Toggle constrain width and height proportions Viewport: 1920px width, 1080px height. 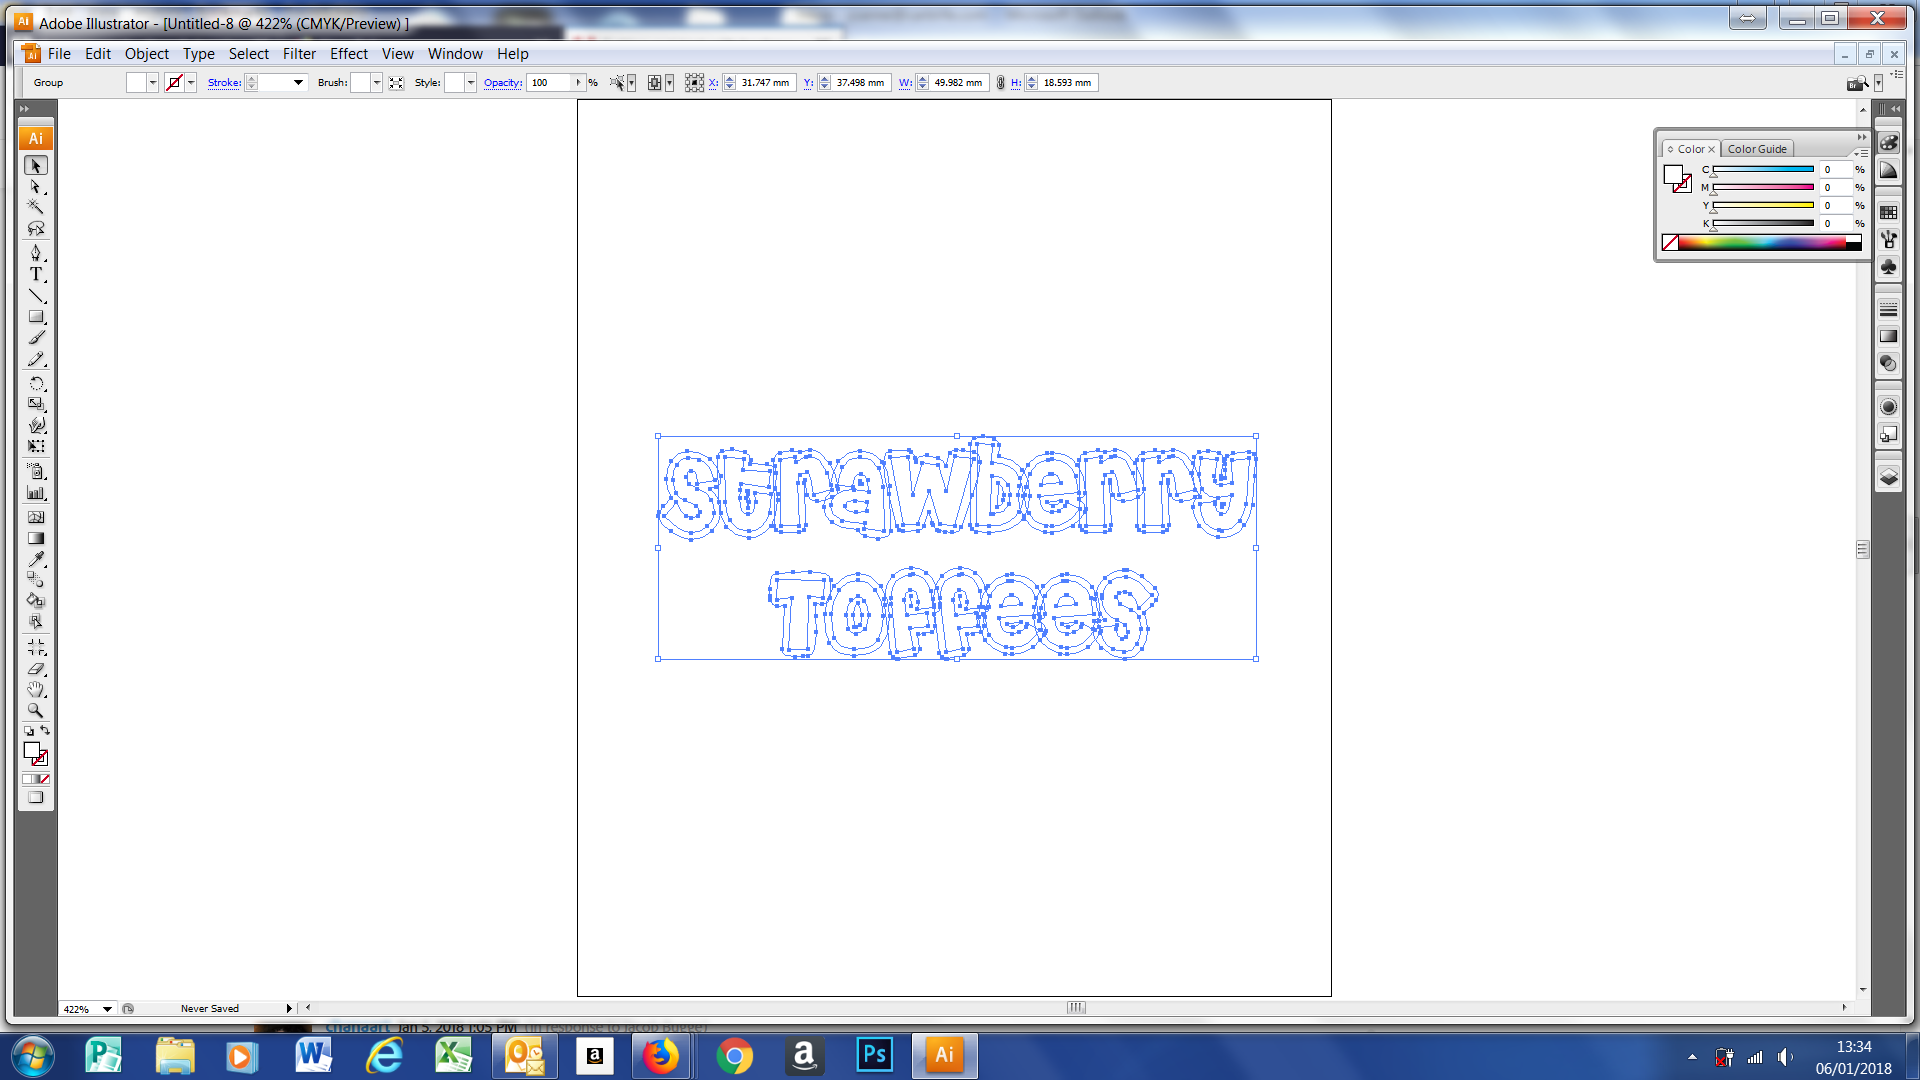[x=1000, y=83]
